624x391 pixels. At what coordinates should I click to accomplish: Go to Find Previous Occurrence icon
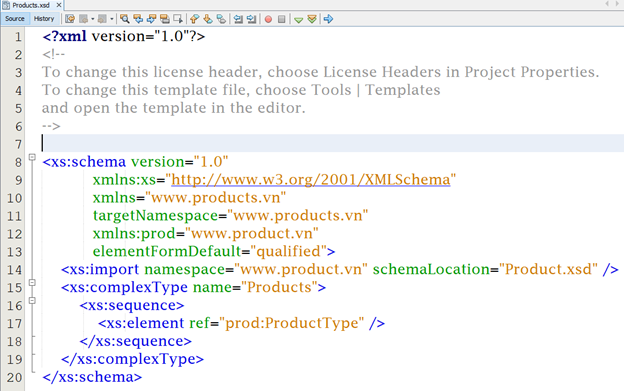click(x=138, y=19)
